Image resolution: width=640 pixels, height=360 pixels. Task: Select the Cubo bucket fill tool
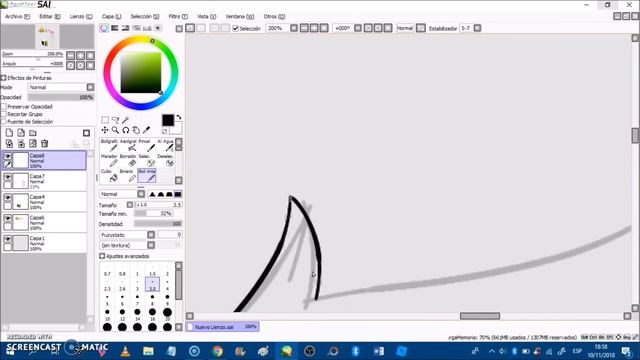[109, 176]
